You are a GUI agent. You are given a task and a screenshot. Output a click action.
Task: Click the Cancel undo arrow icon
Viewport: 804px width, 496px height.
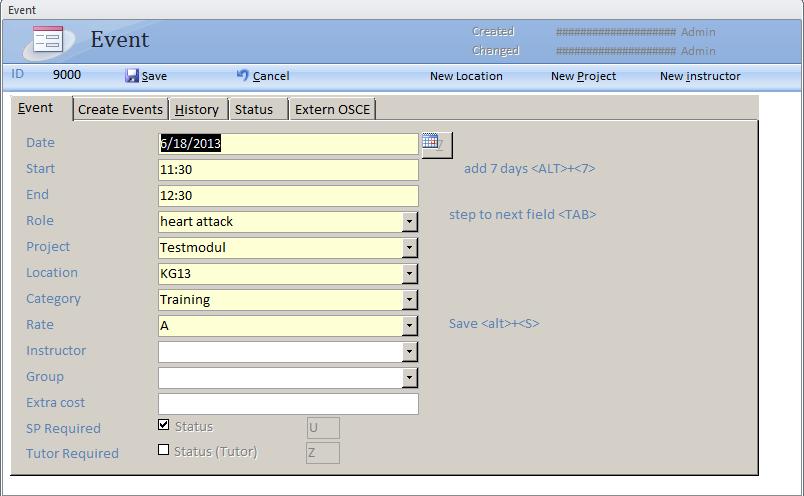tap(242, 75)
